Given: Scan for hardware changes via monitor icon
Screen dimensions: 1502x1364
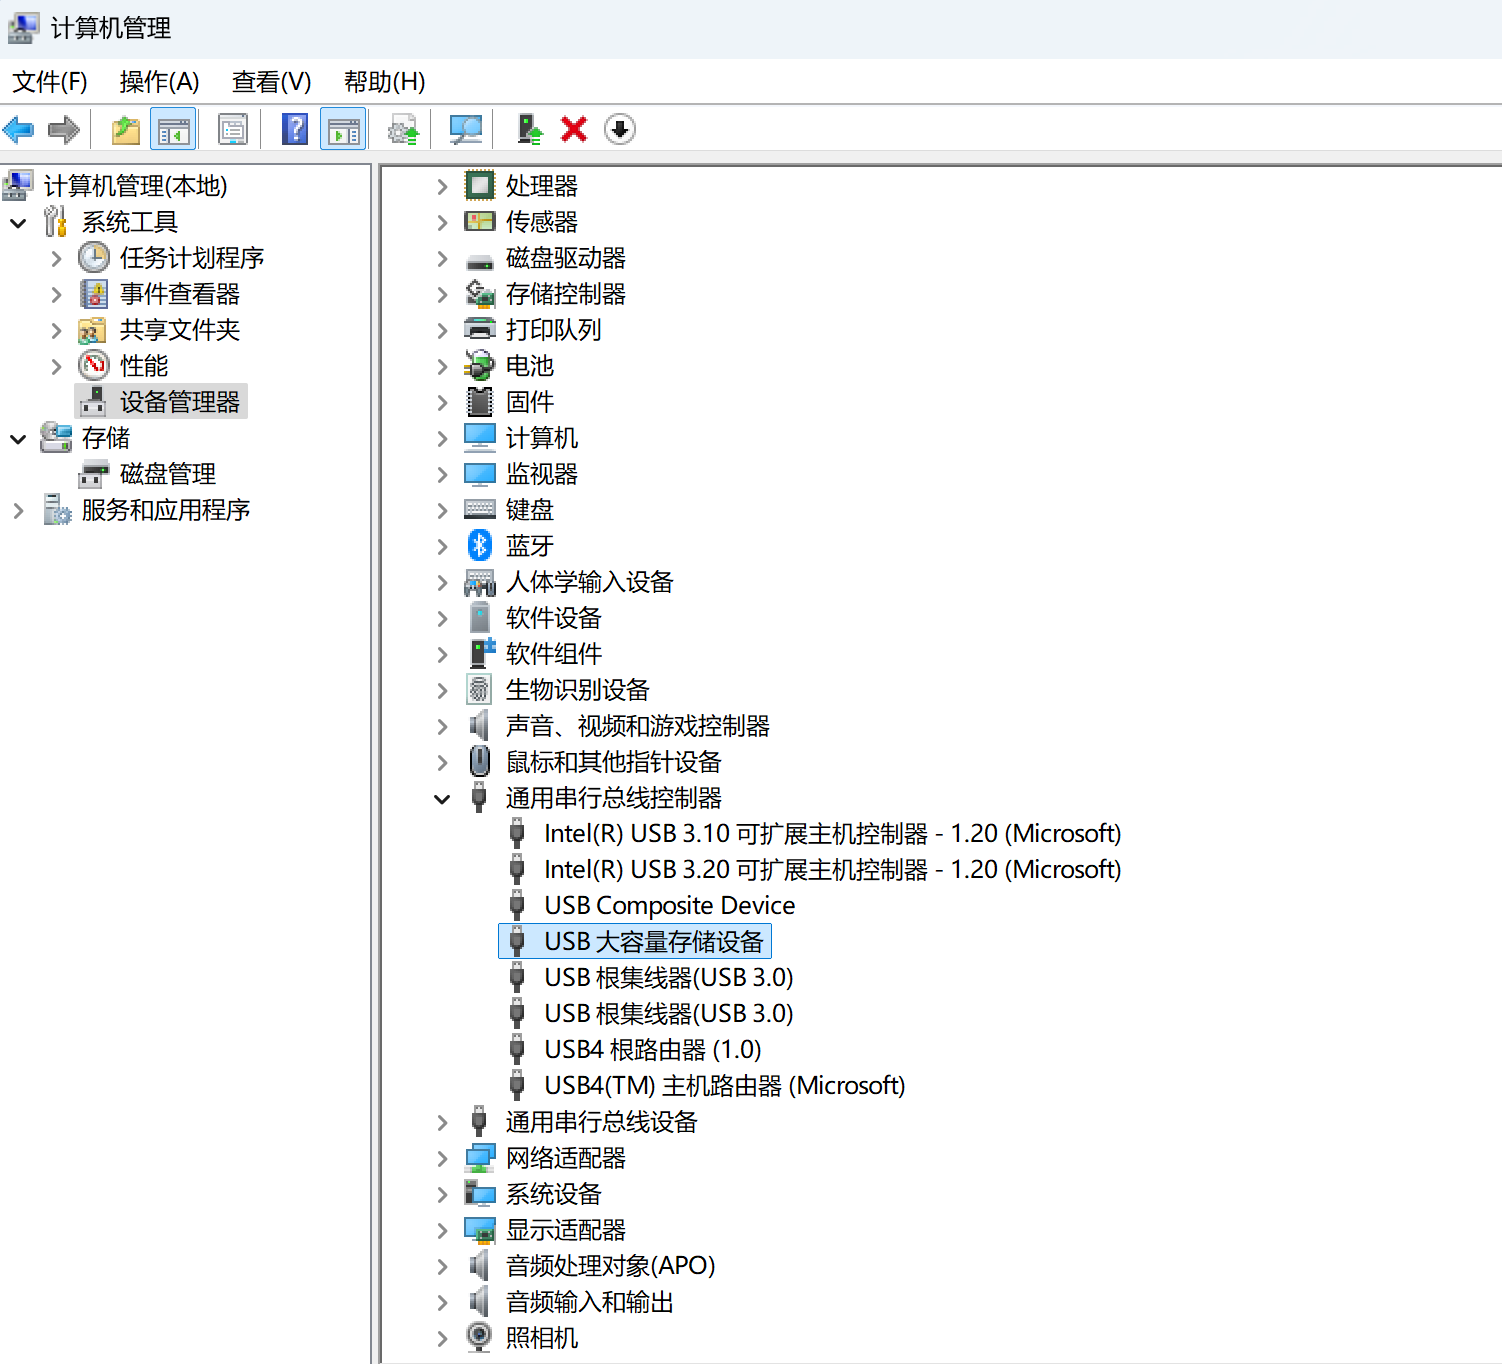Looking at the screenshot, I should (465, 129).
